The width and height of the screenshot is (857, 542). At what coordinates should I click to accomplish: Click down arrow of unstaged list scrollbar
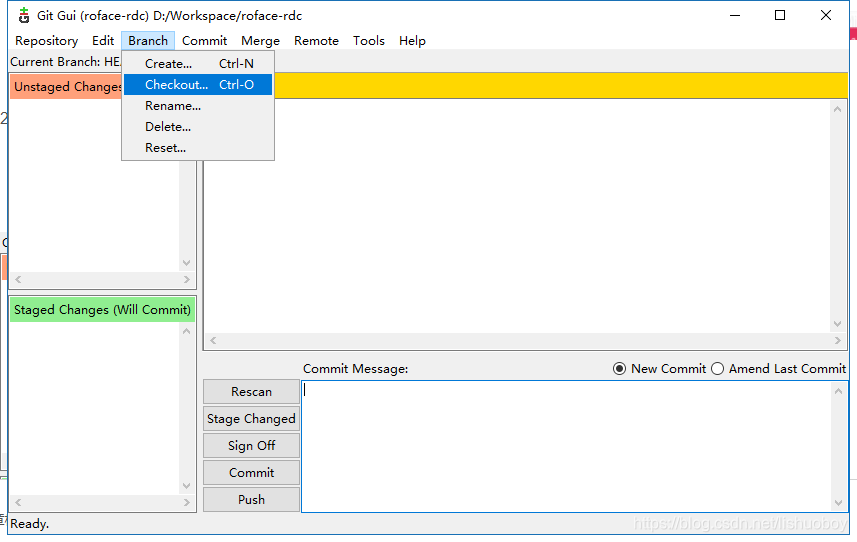click(186, 263)
